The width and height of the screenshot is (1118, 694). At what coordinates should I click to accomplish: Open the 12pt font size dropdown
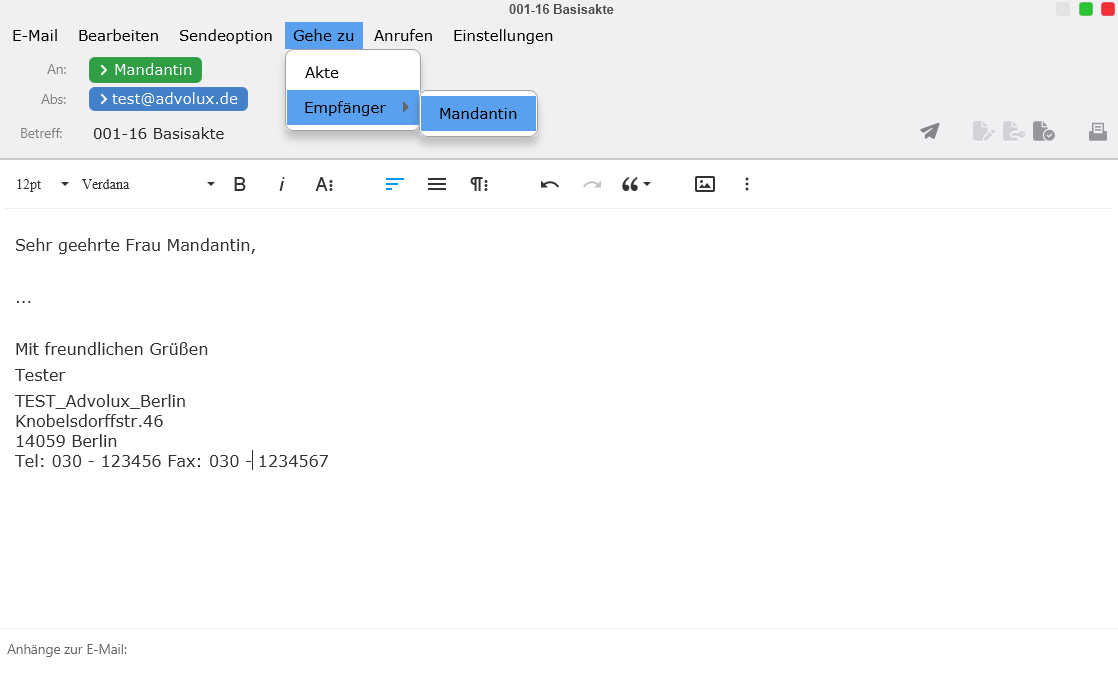coord(42,184)
